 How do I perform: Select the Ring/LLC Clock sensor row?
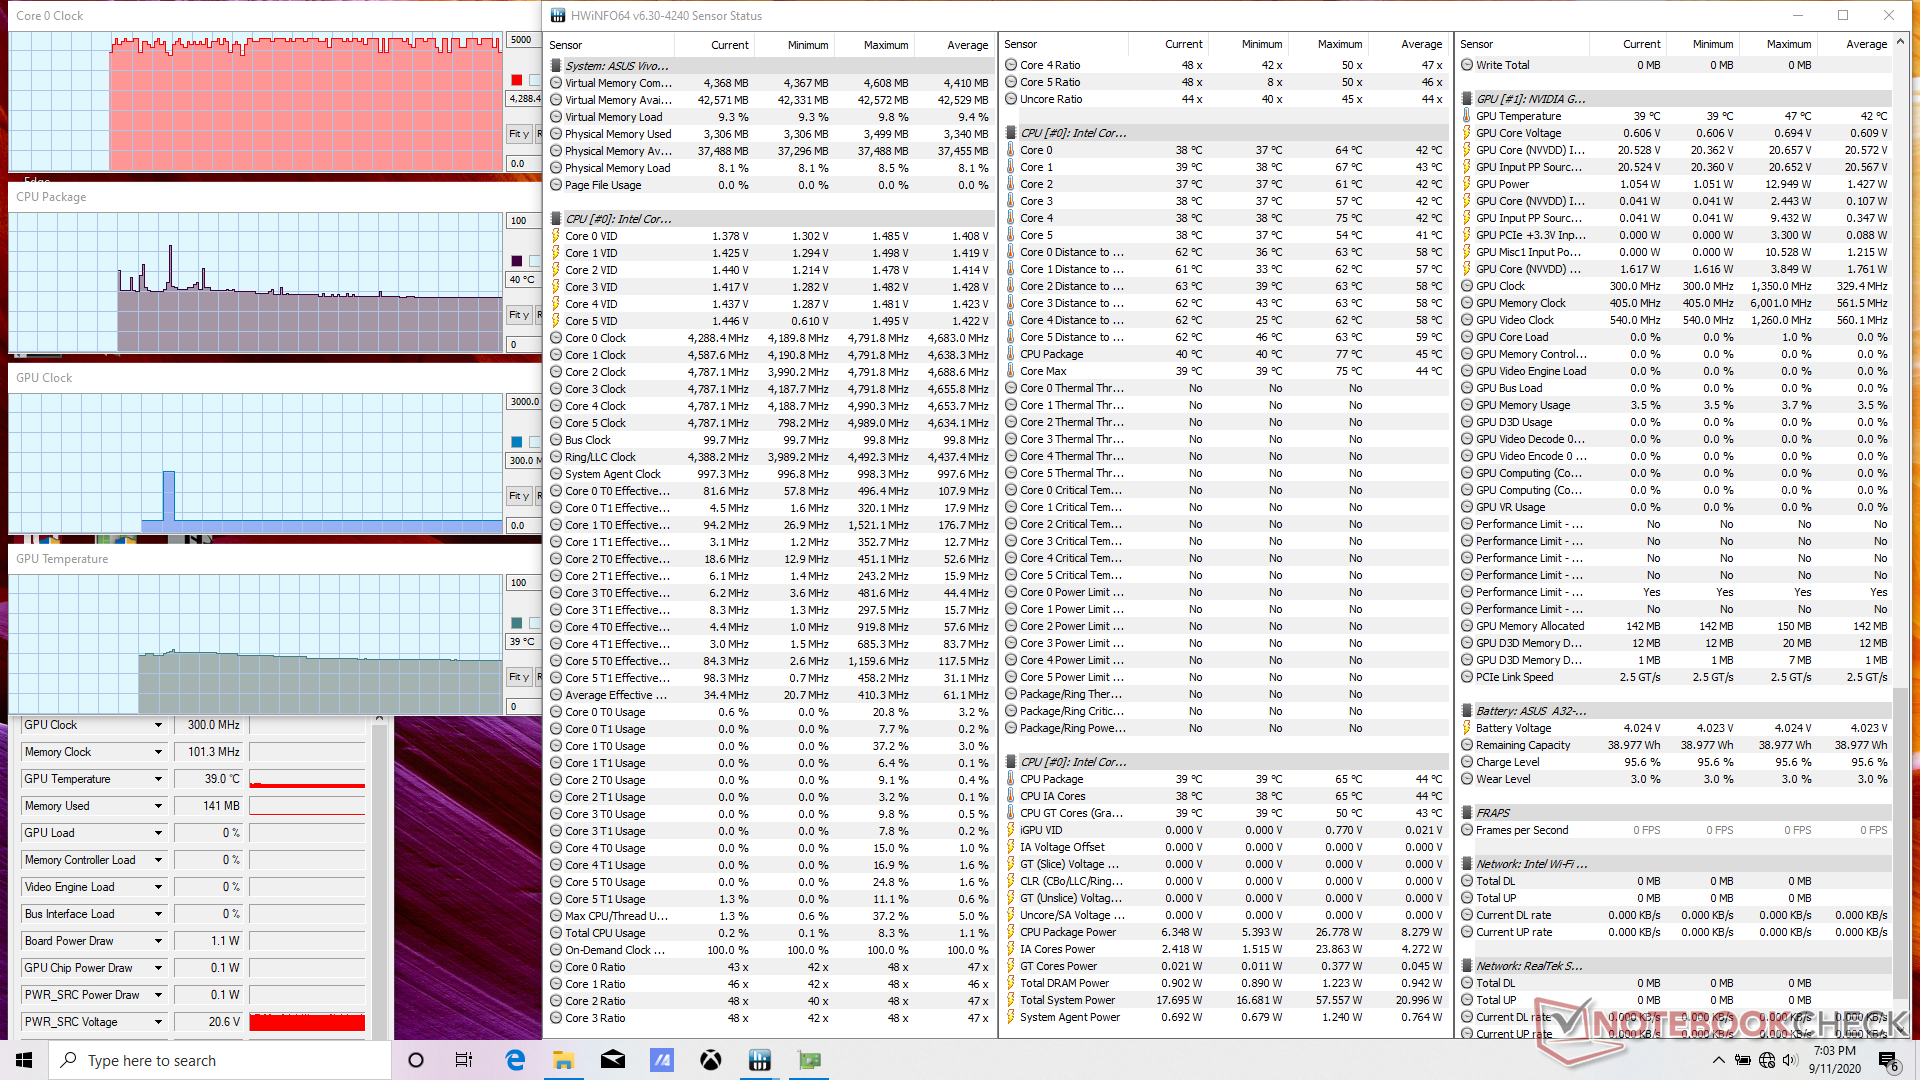[x=770, y=457]
